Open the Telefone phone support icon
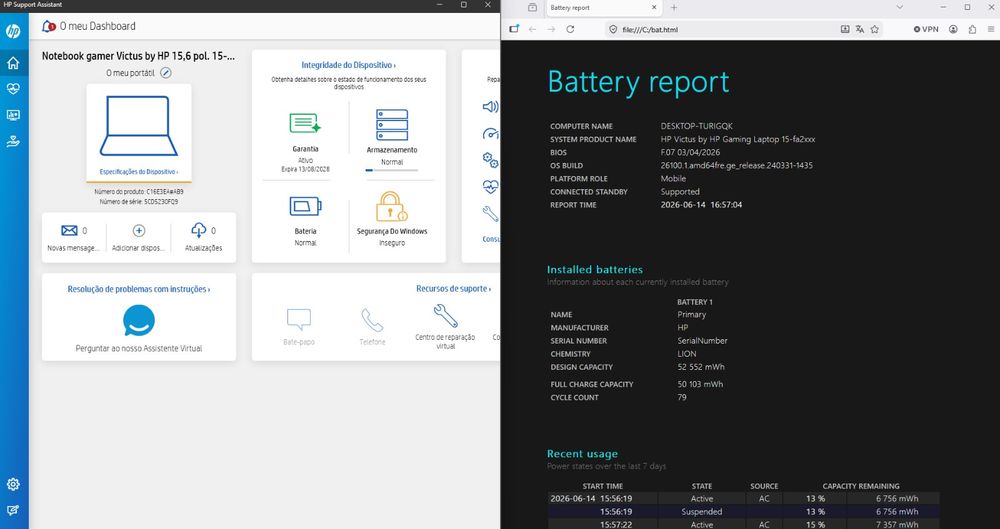The image size is (1000, 529). pyautogui.click(x=372, y=320)
